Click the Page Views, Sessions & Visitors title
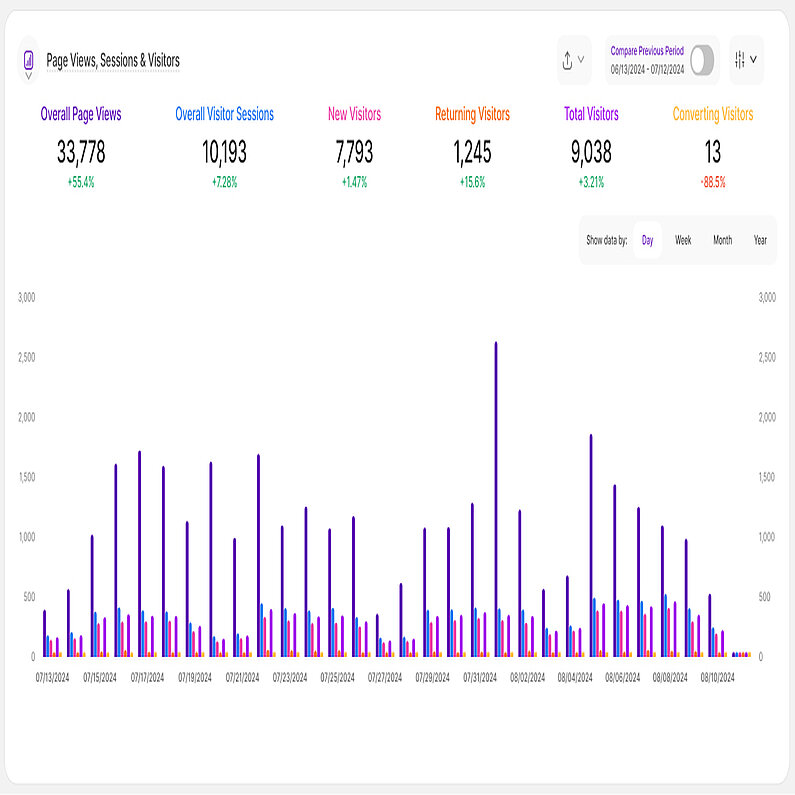This screenshot has height=795, width=795. point(113,61)
